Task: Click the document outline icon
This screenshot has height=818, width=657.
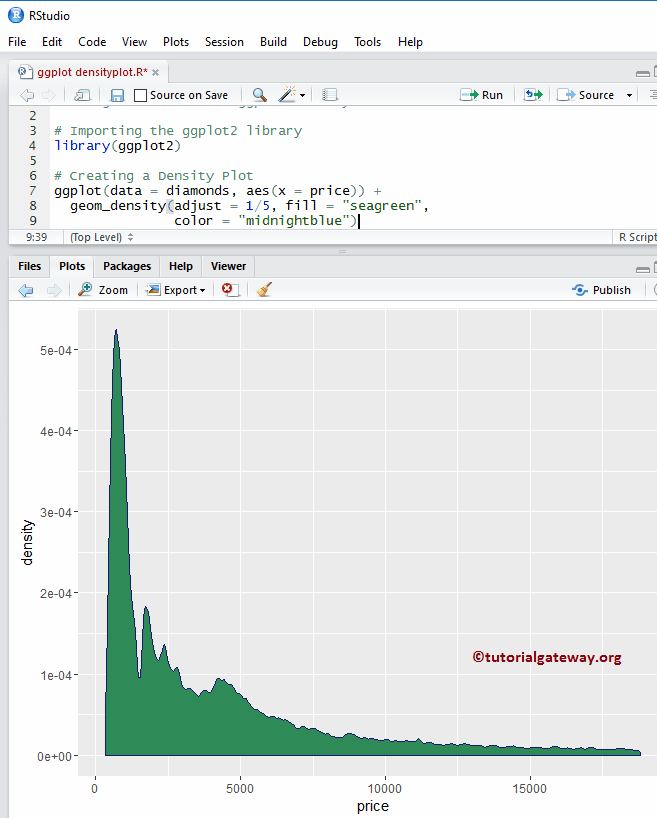Action: click(653, 94)
